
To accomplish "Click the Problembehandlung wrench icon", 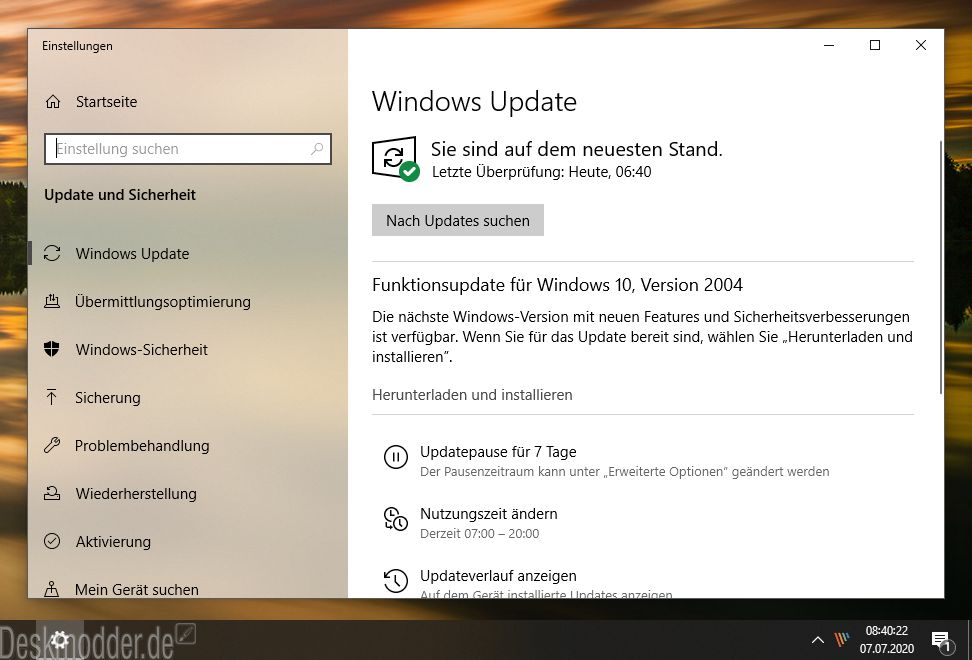I will point(52,445).
